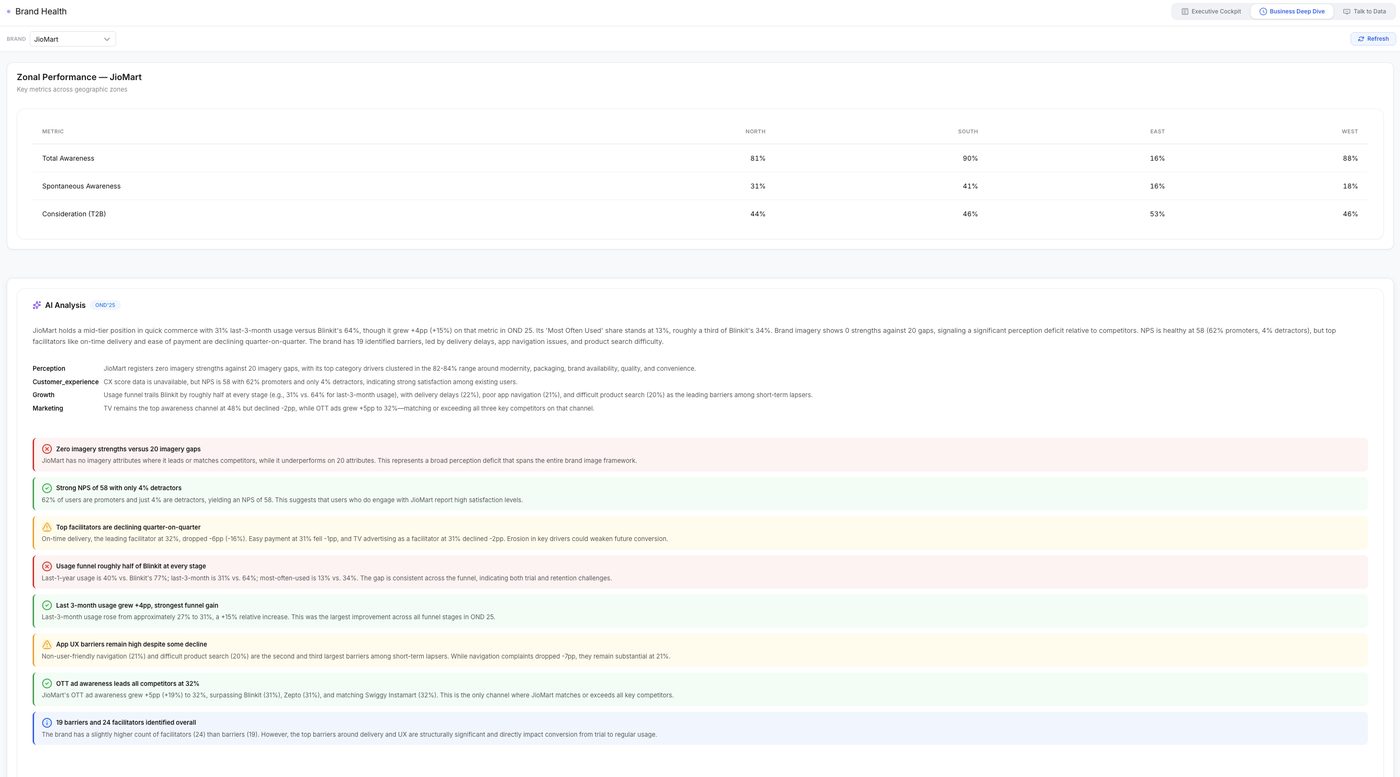Open the Talk to Data tab
This screenshot has height=777, width=1400.
pyautogui.click(x=1364, y=11)
